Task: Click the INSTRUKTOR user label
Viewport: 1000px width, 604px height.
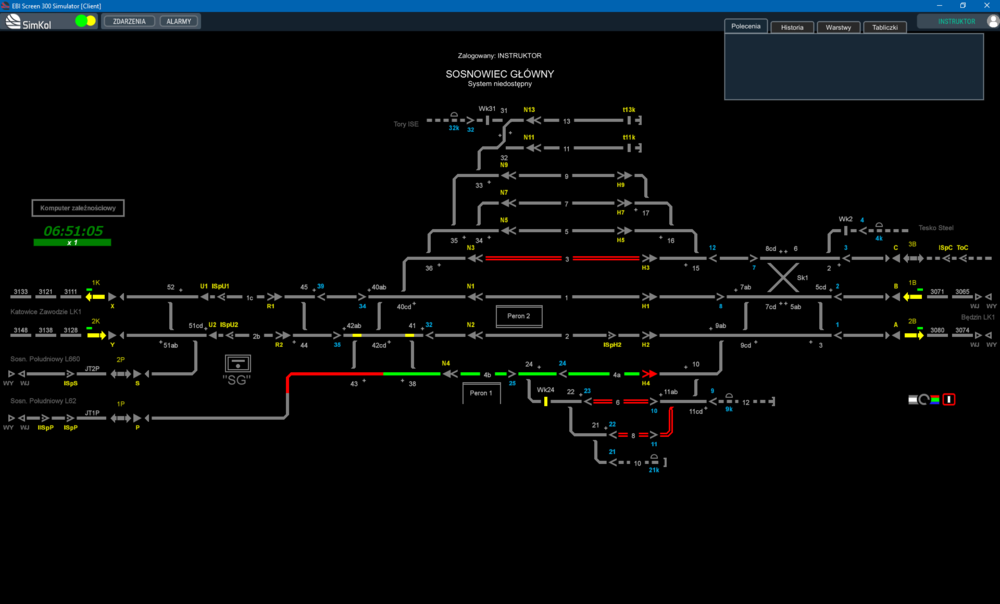Action: click(x=956, y=21)
